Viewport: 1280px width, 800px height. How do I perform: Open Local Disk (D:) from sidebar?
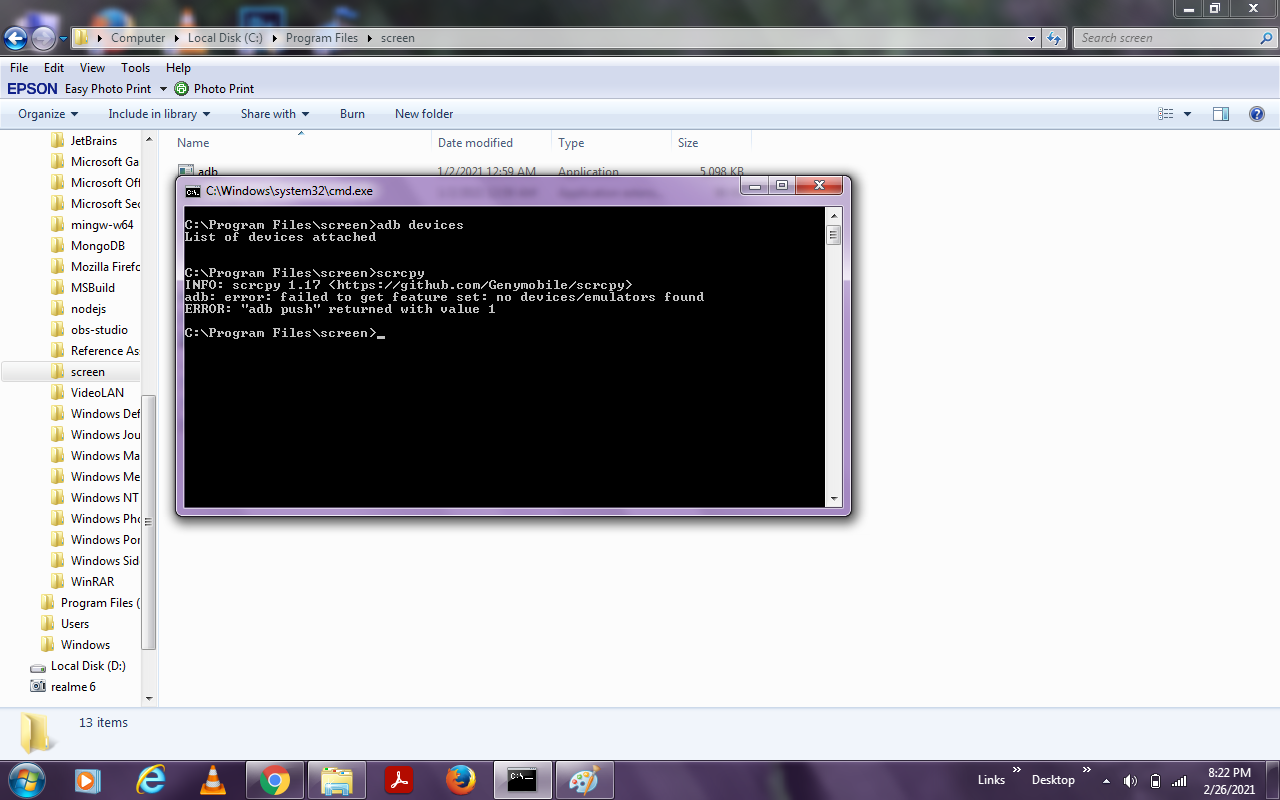(x=88, y=665)
